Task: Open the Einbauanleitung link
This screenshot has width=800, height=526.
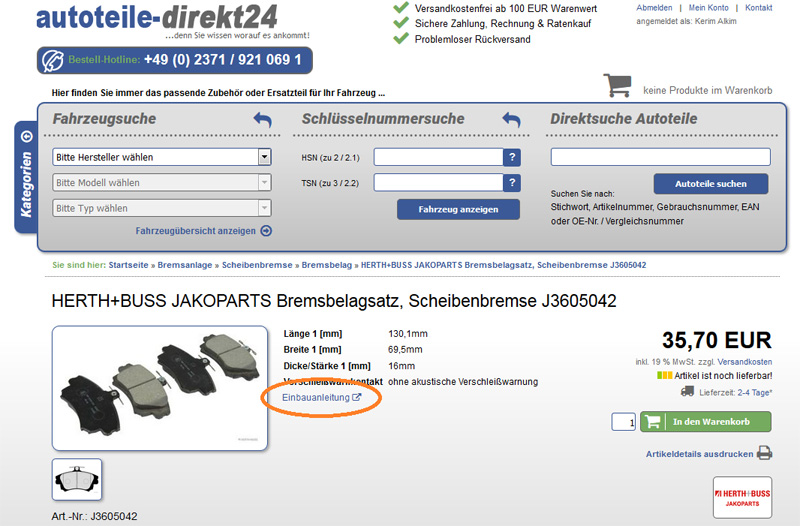Action: [316, 397]
